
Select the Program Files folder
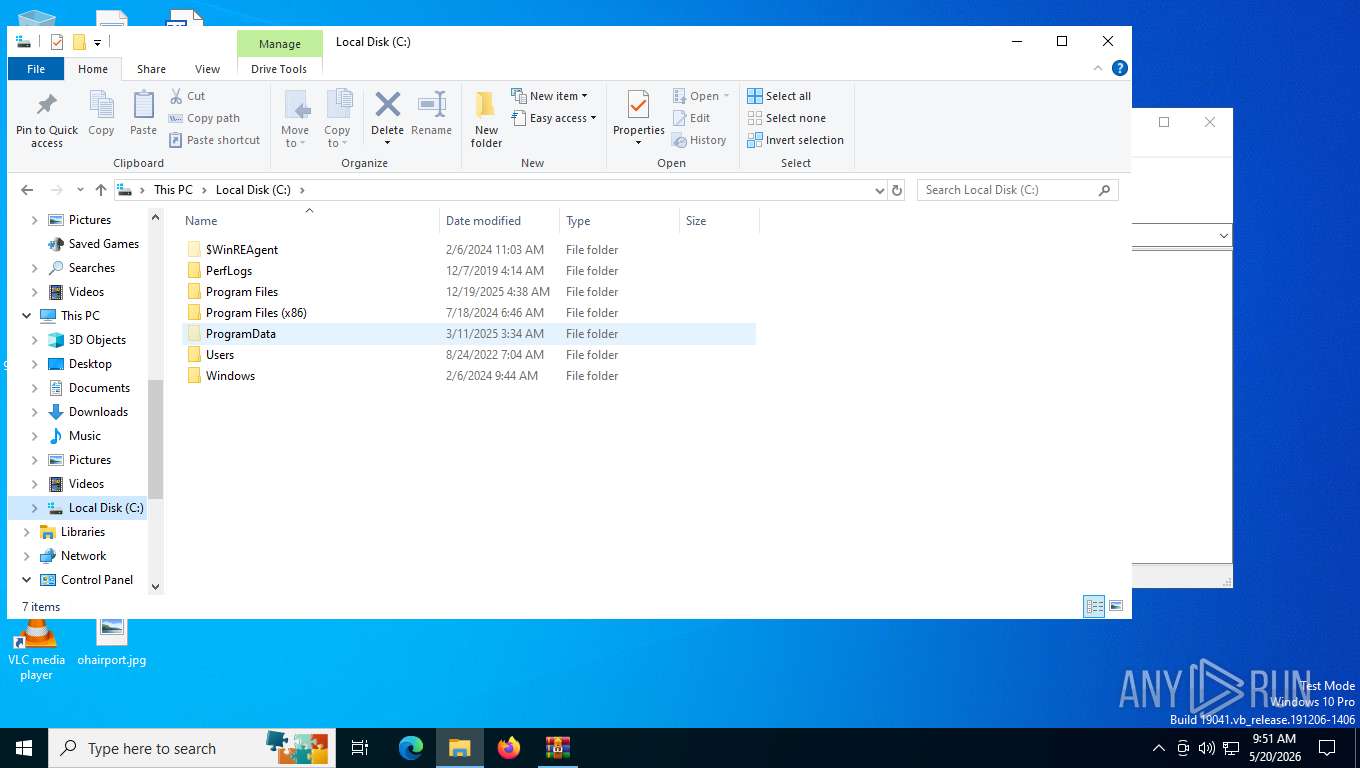pyautogui.click(x=469, y=292)
